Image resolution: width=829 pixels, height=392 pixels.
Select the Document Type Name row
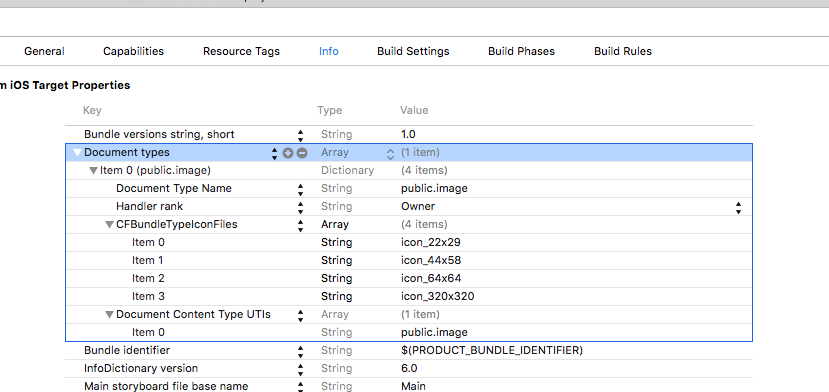(x=409, y=188)
